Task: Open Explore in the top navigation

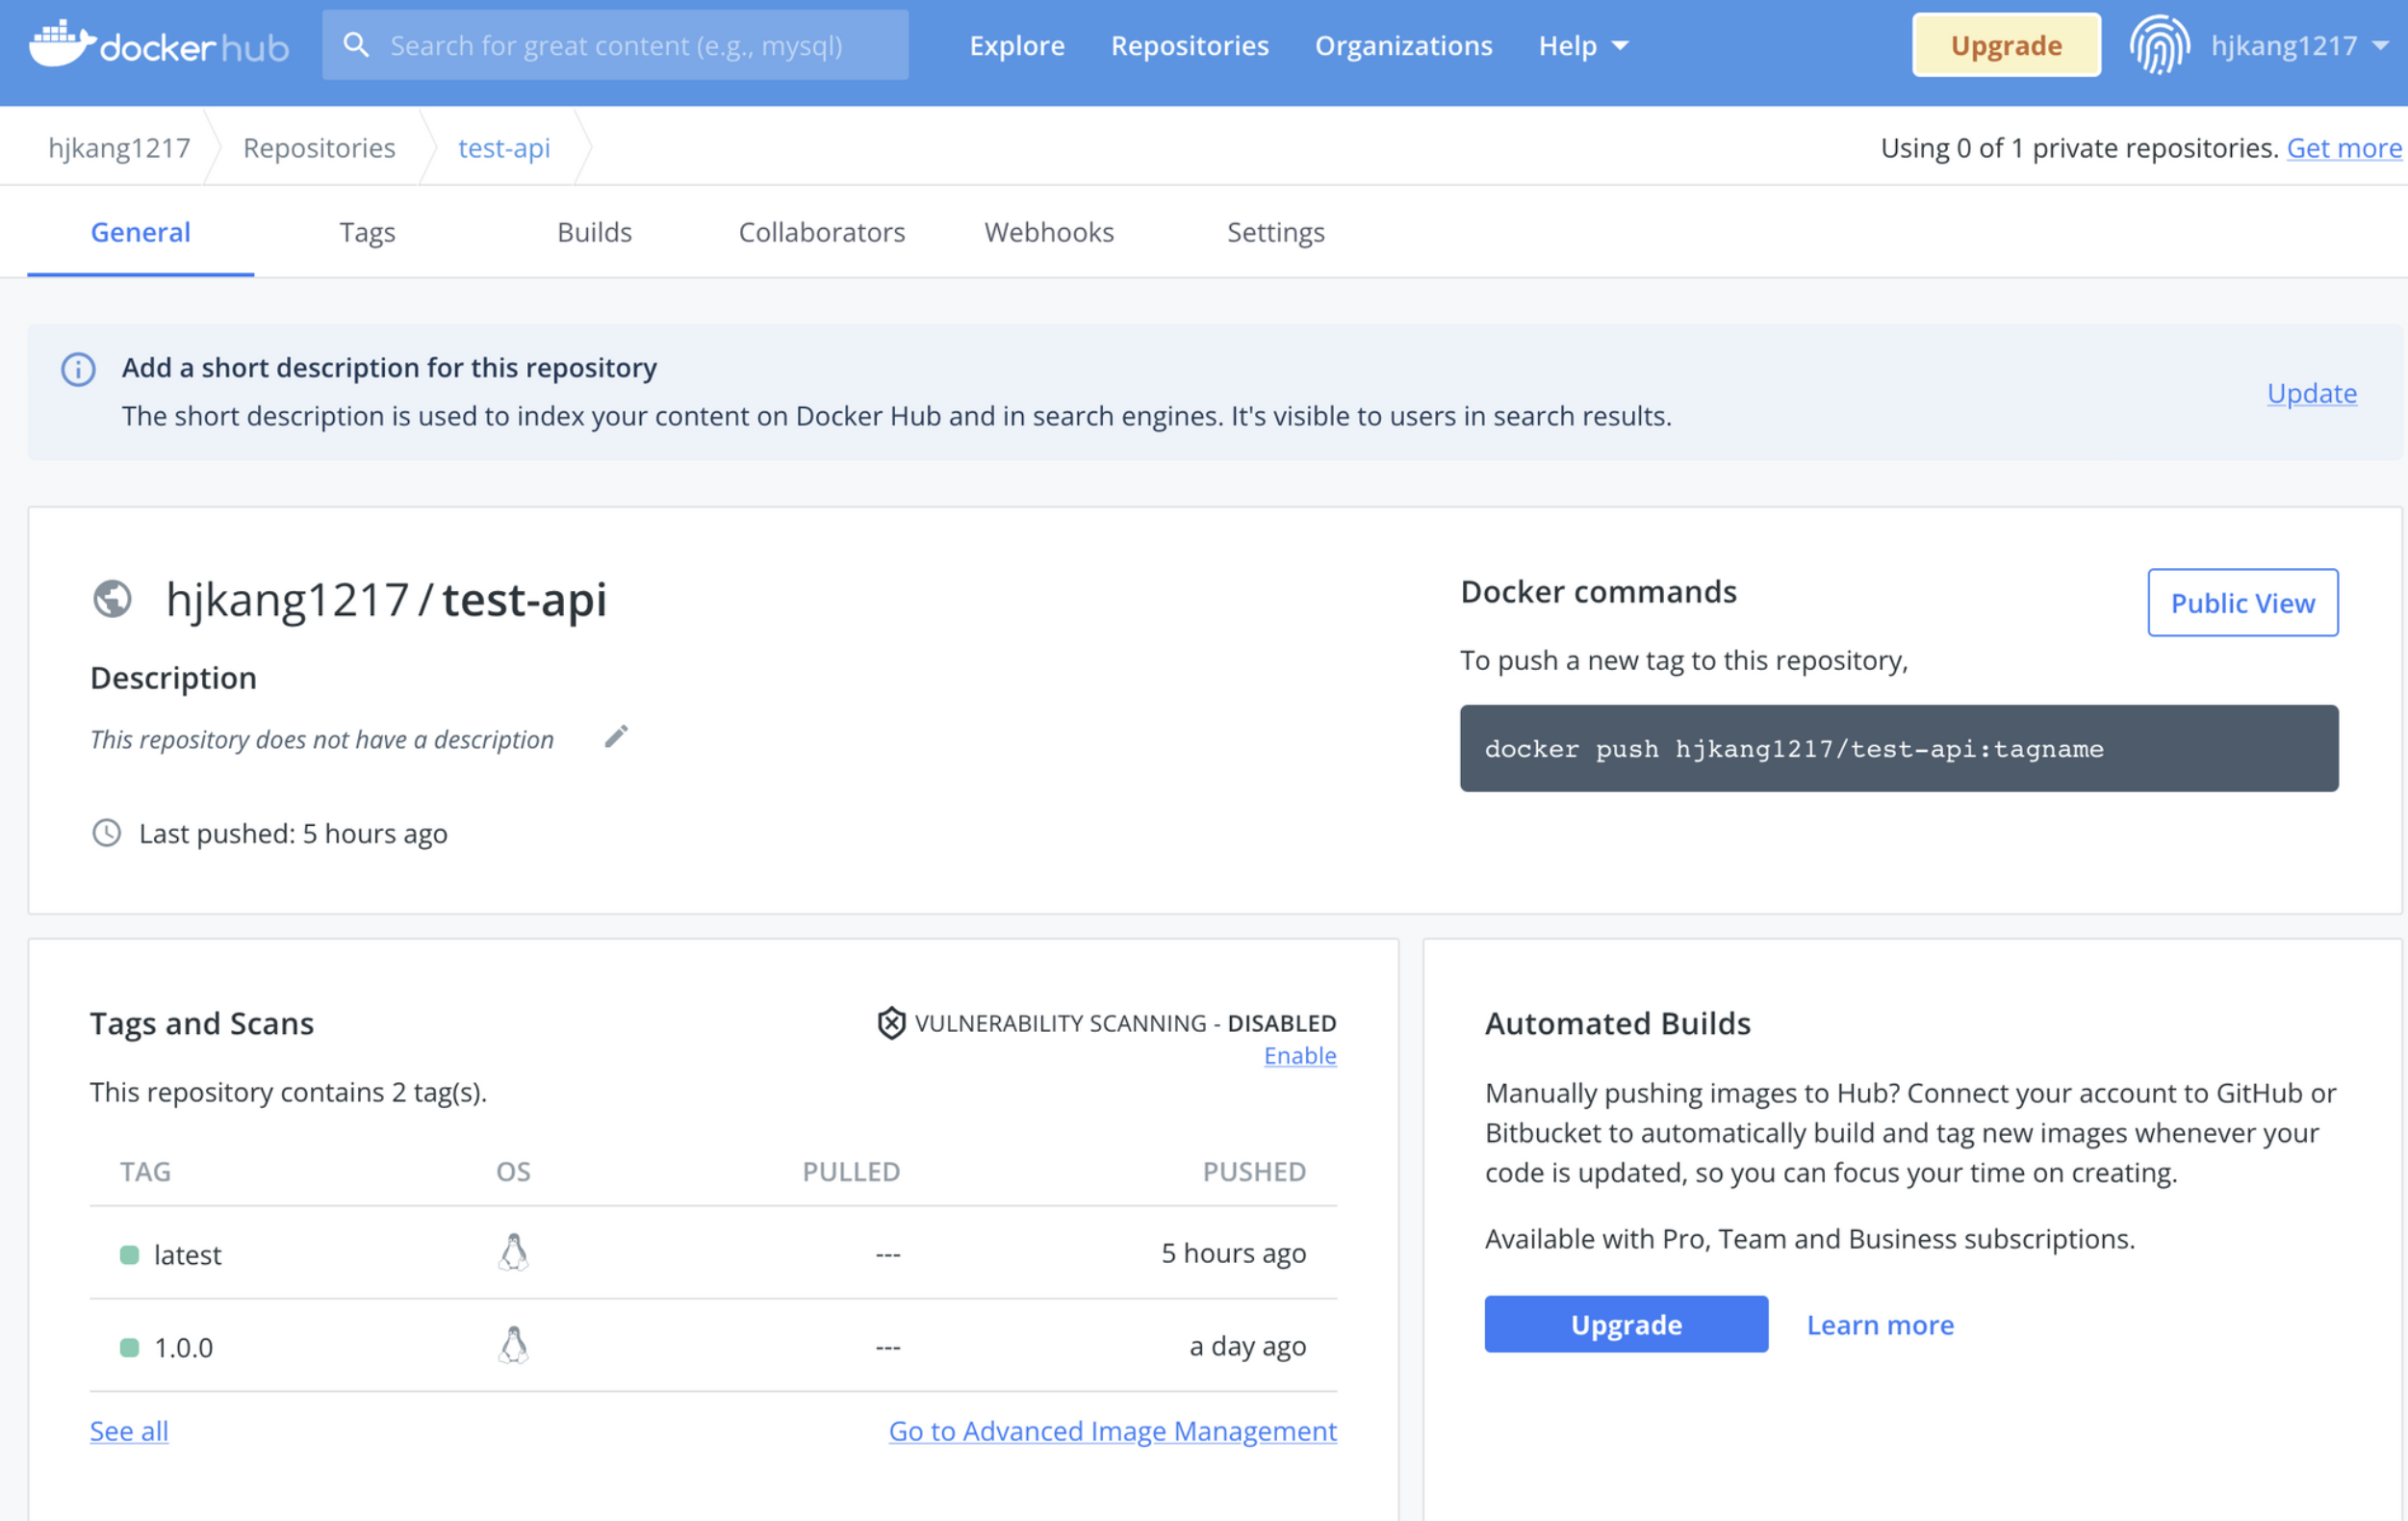Action: [x=1017, y=45]
